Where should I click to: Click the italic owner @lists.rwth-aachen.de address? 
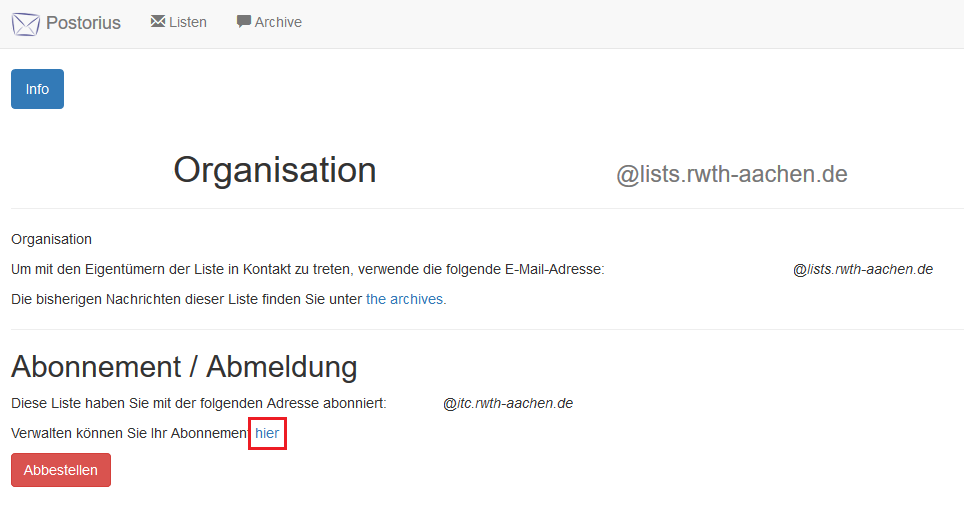point(862,269)
